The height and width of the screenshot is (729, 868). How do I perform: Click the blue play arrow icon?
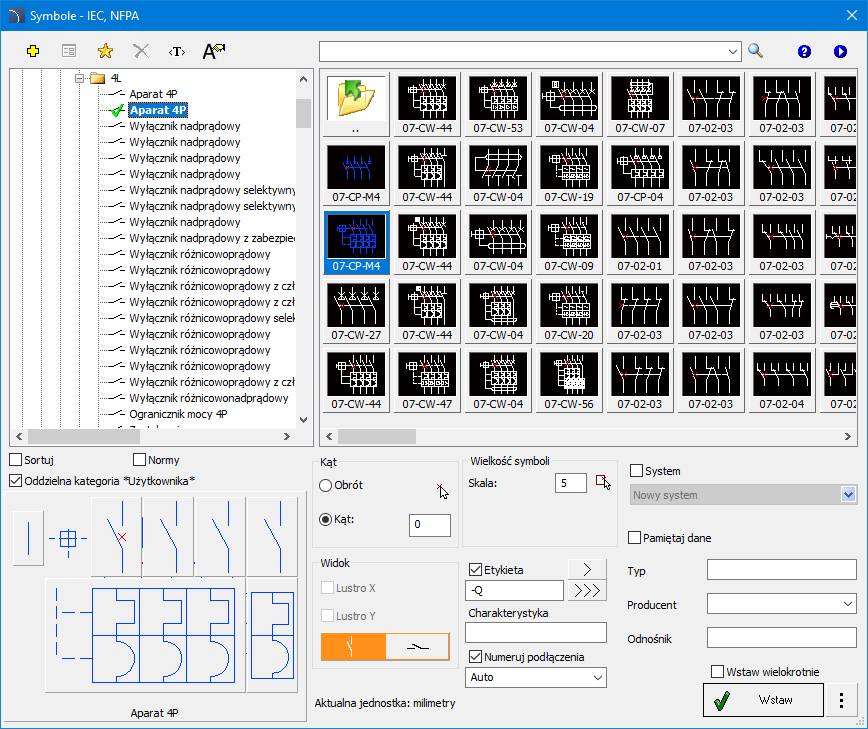840,51
